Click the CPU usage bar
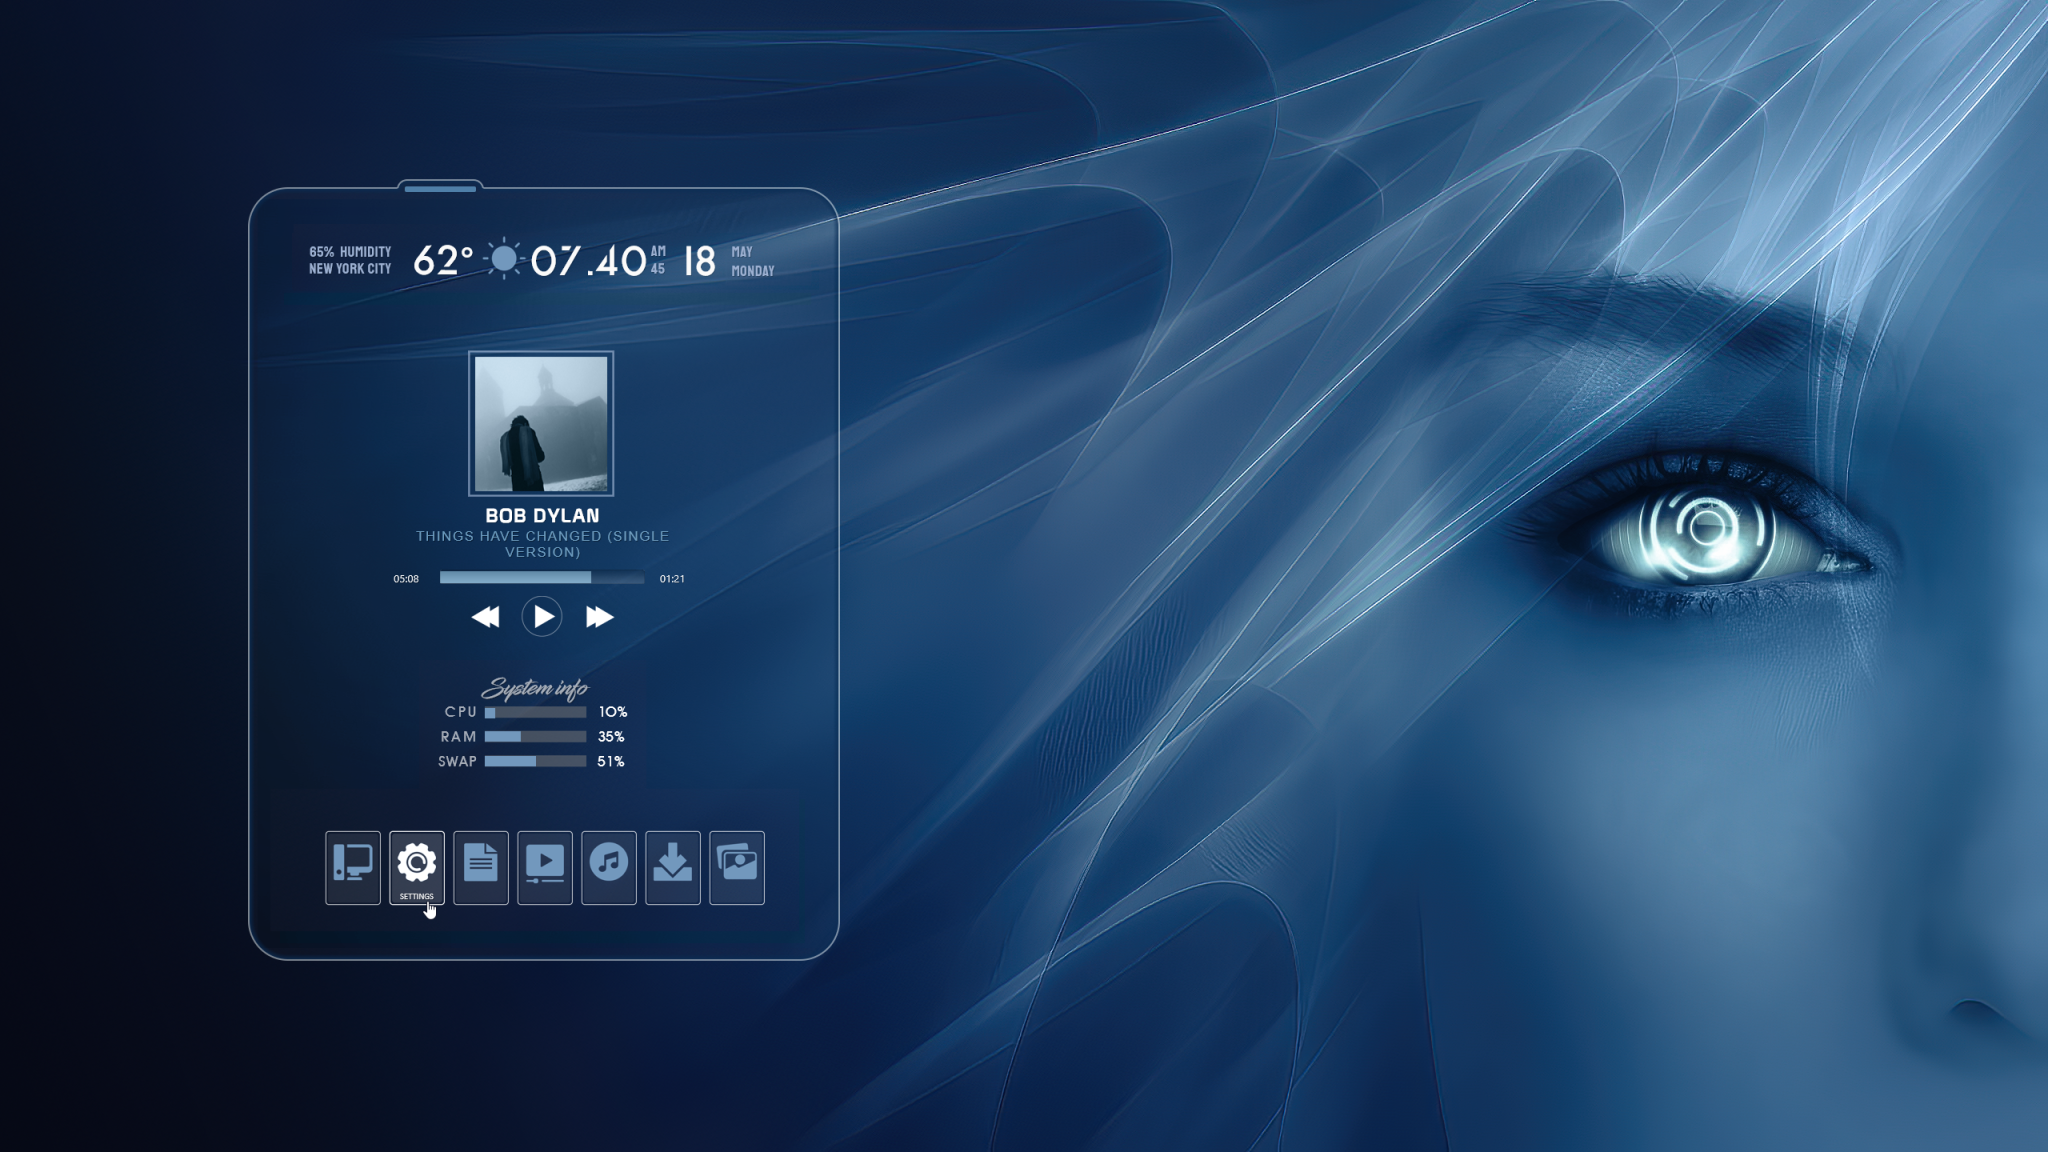Viewport: 2048px width, 1152px height. 535,712
